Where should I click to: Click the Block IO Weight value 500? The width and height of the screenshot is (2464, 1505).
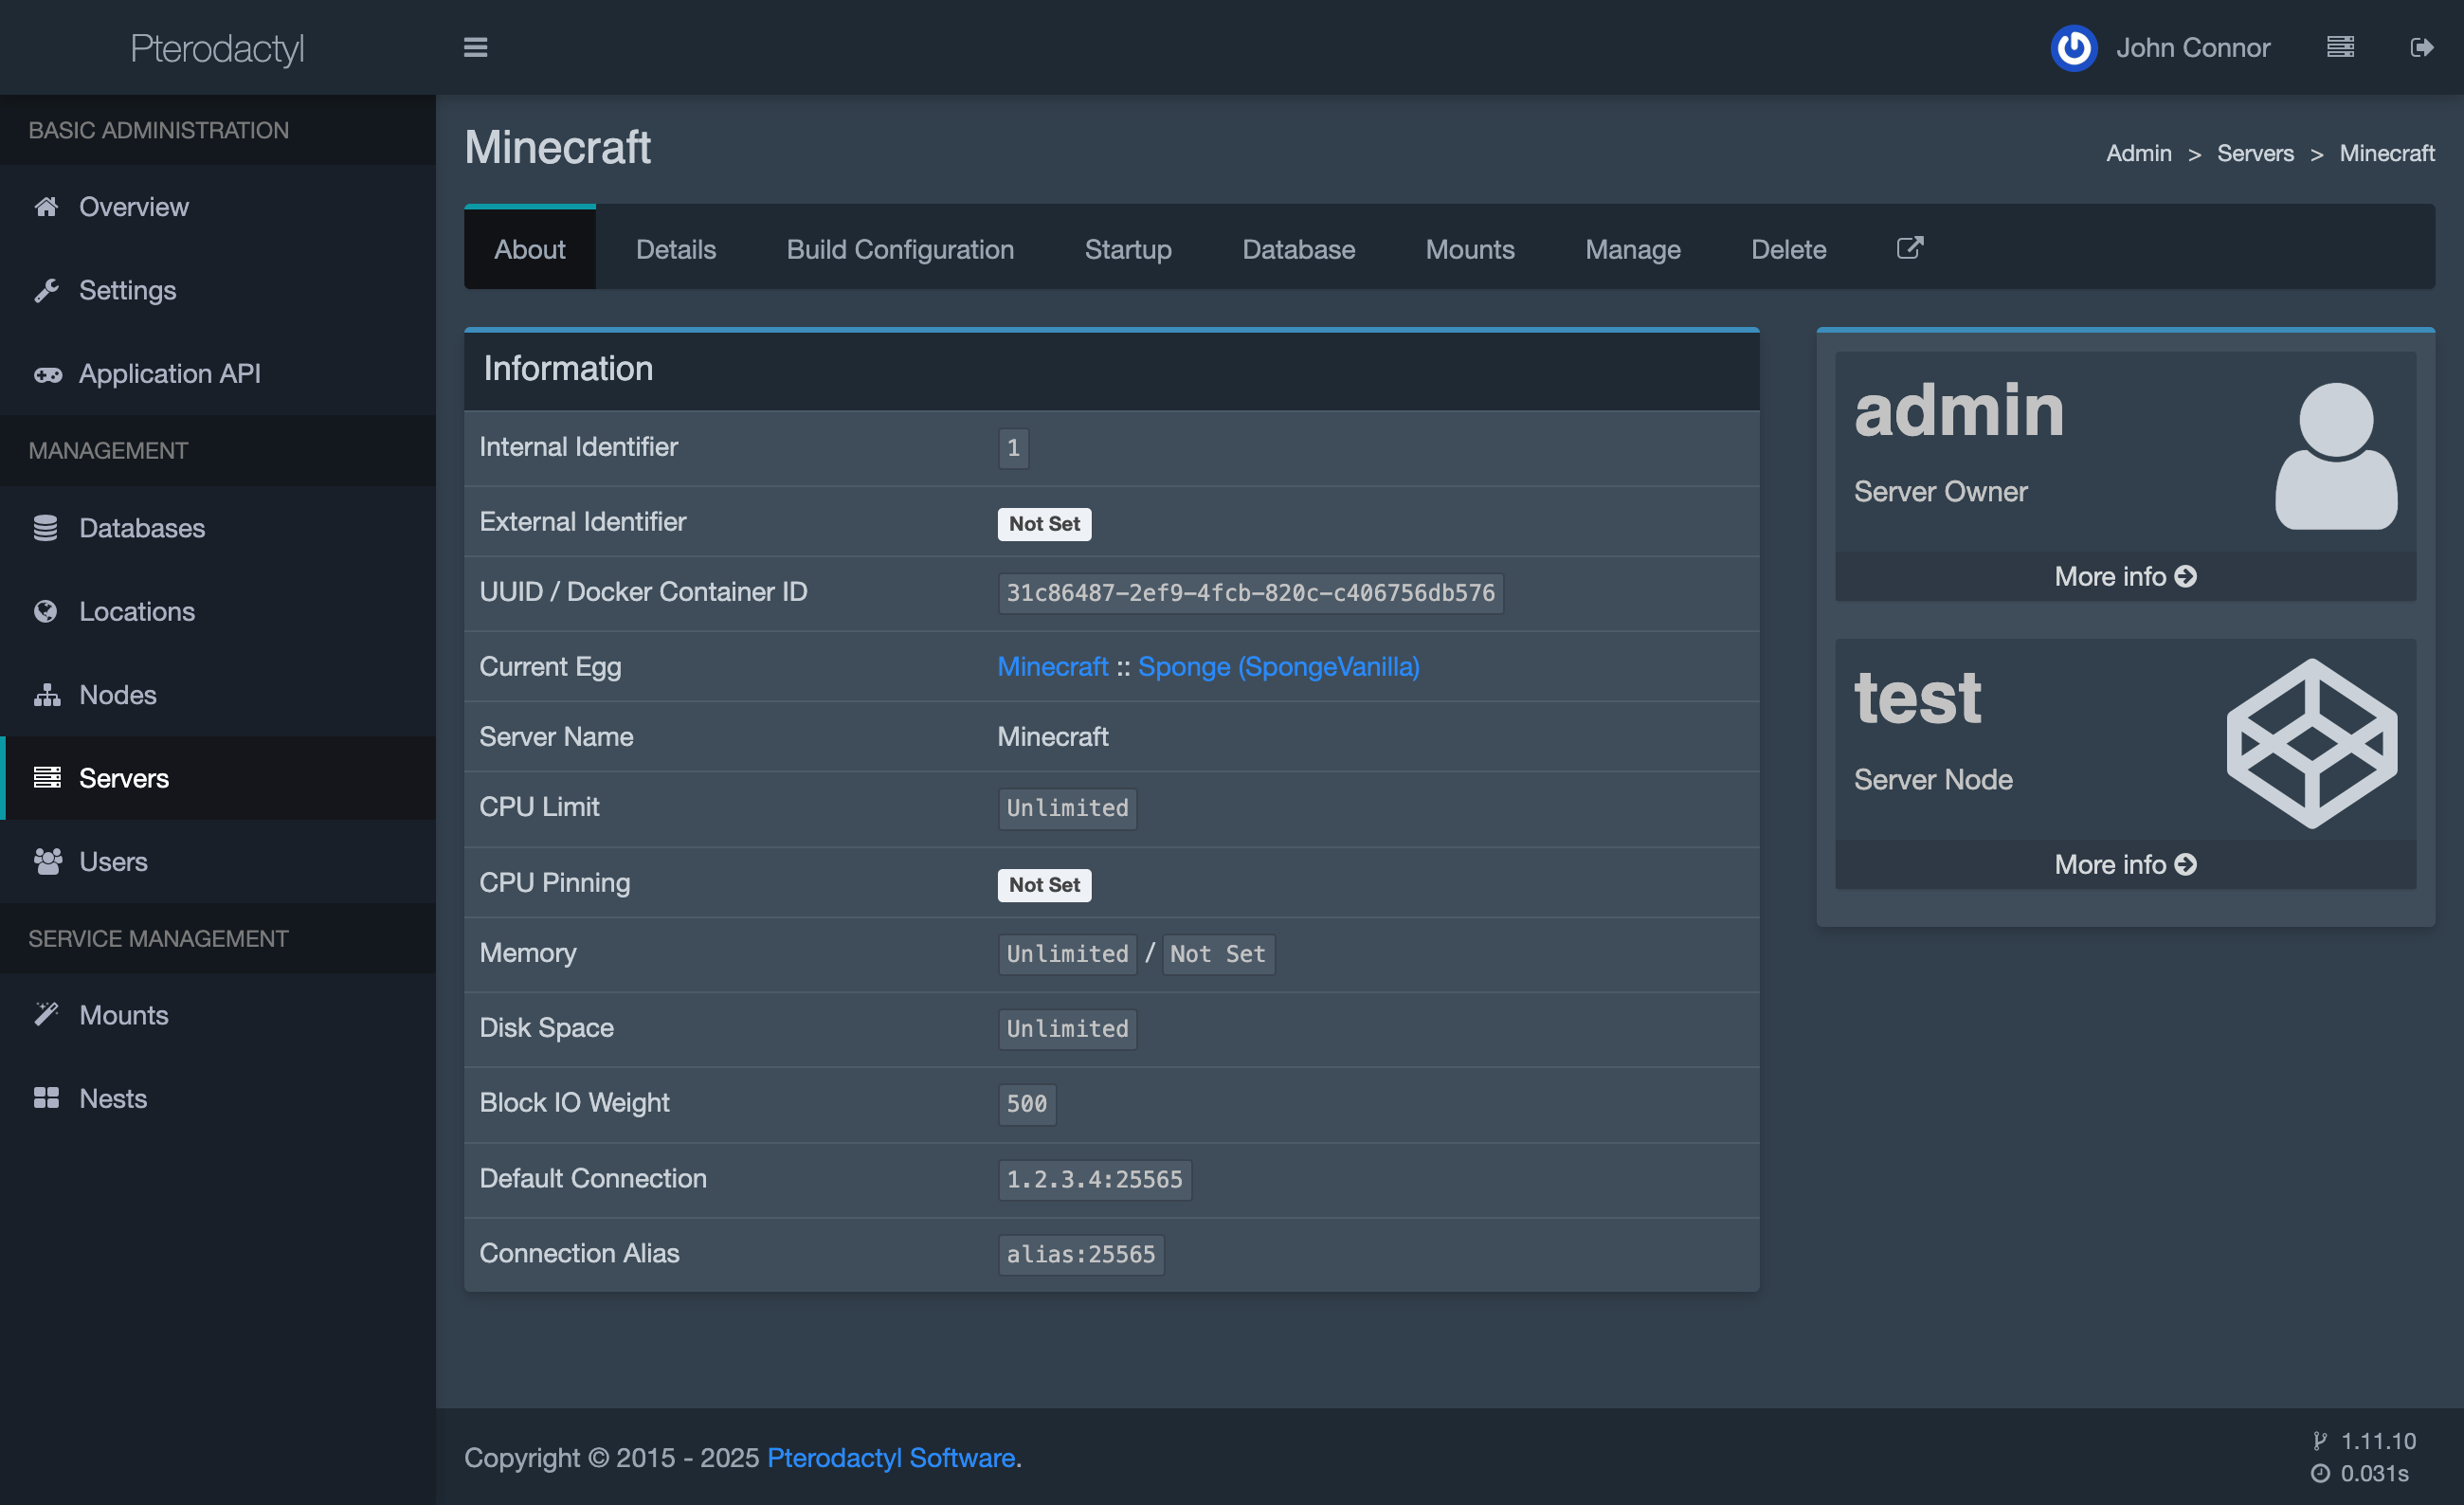tap(1026, 1103)
